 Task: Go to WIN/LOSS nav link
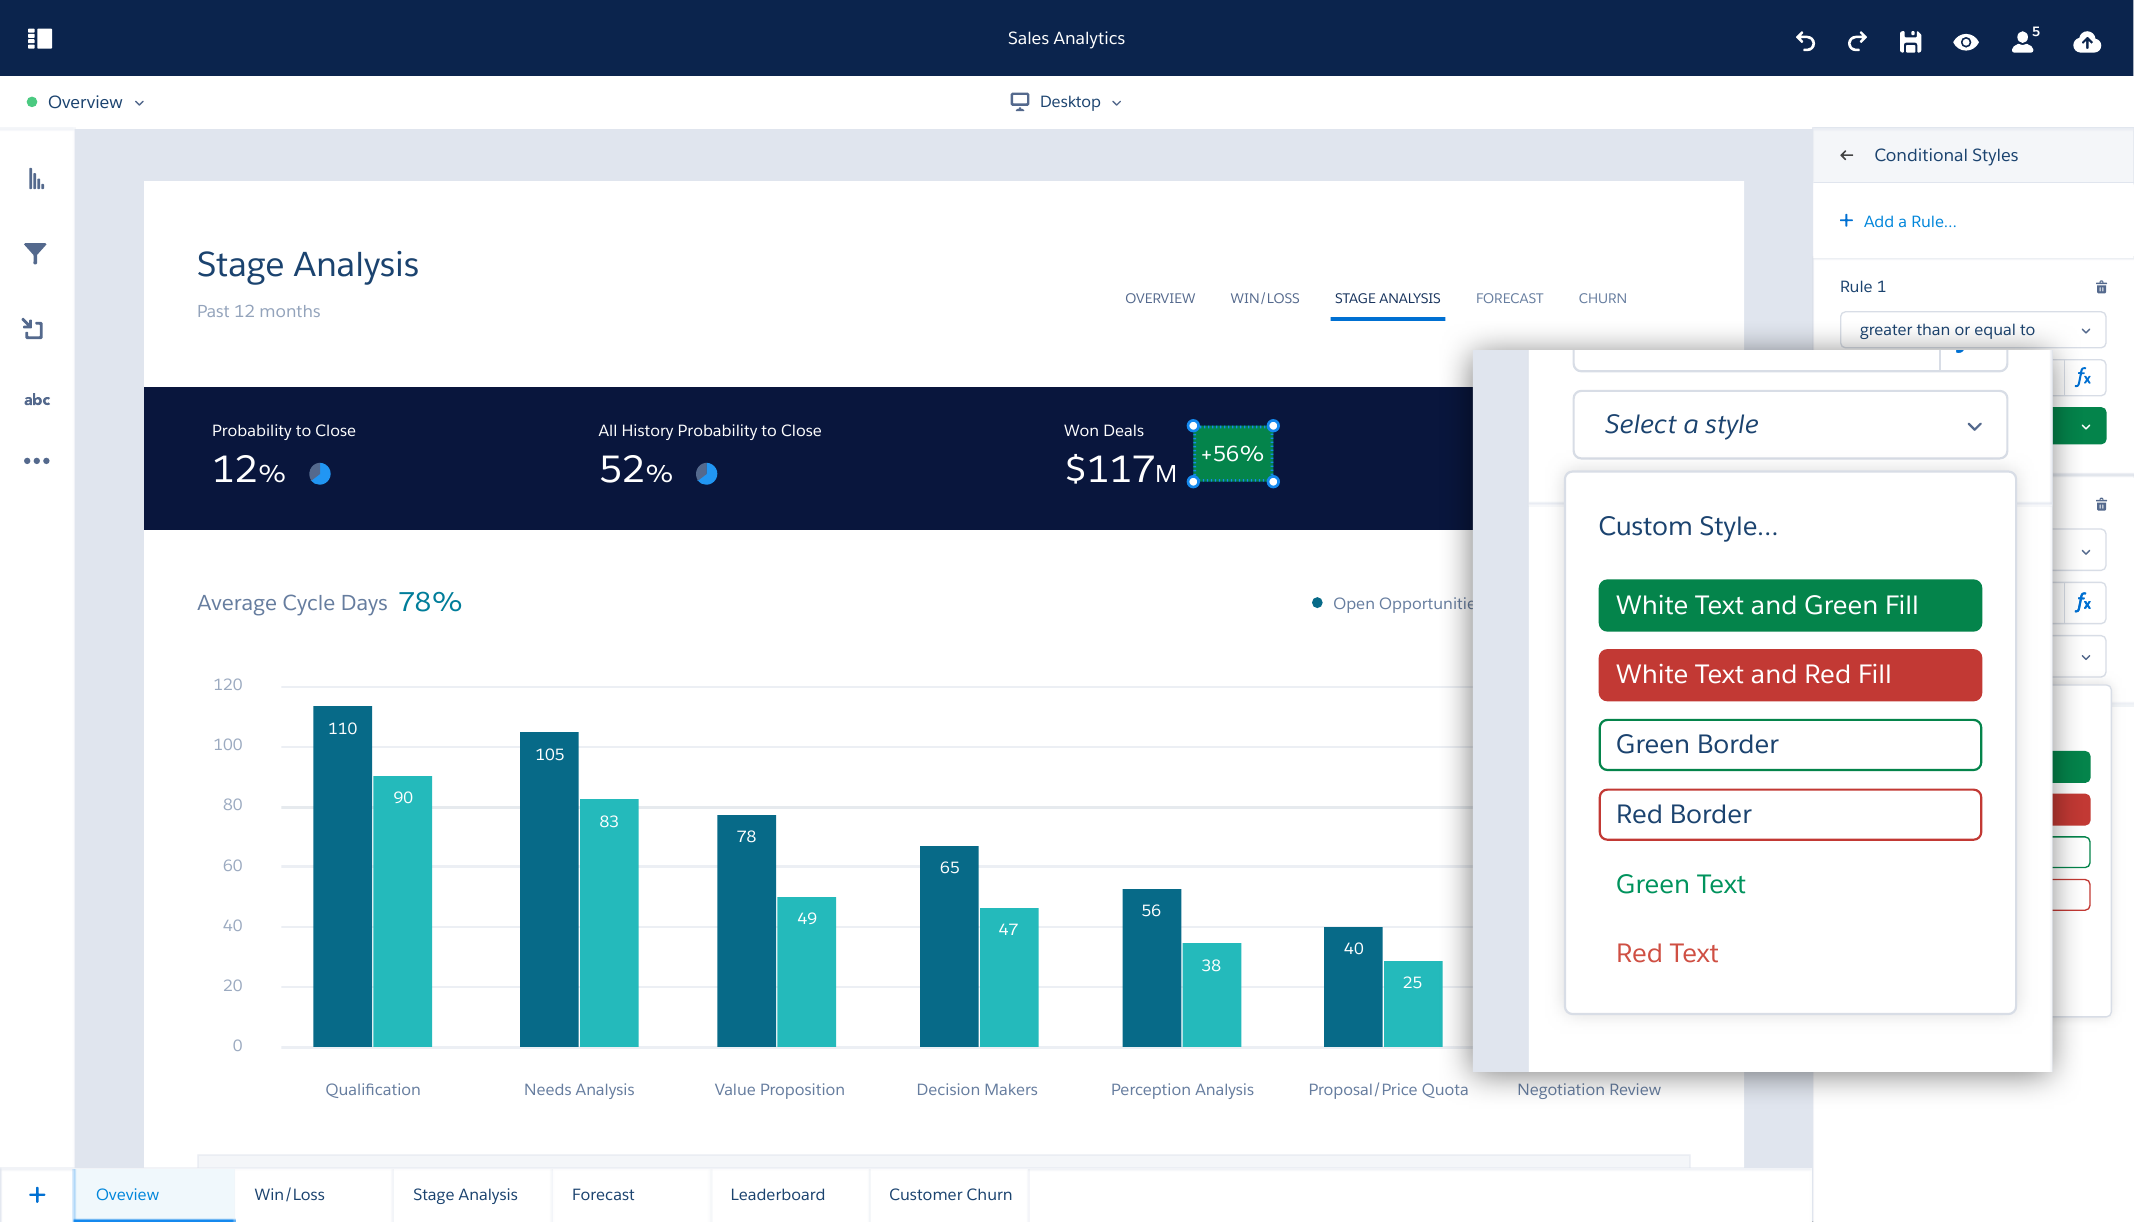[1265, 298]
